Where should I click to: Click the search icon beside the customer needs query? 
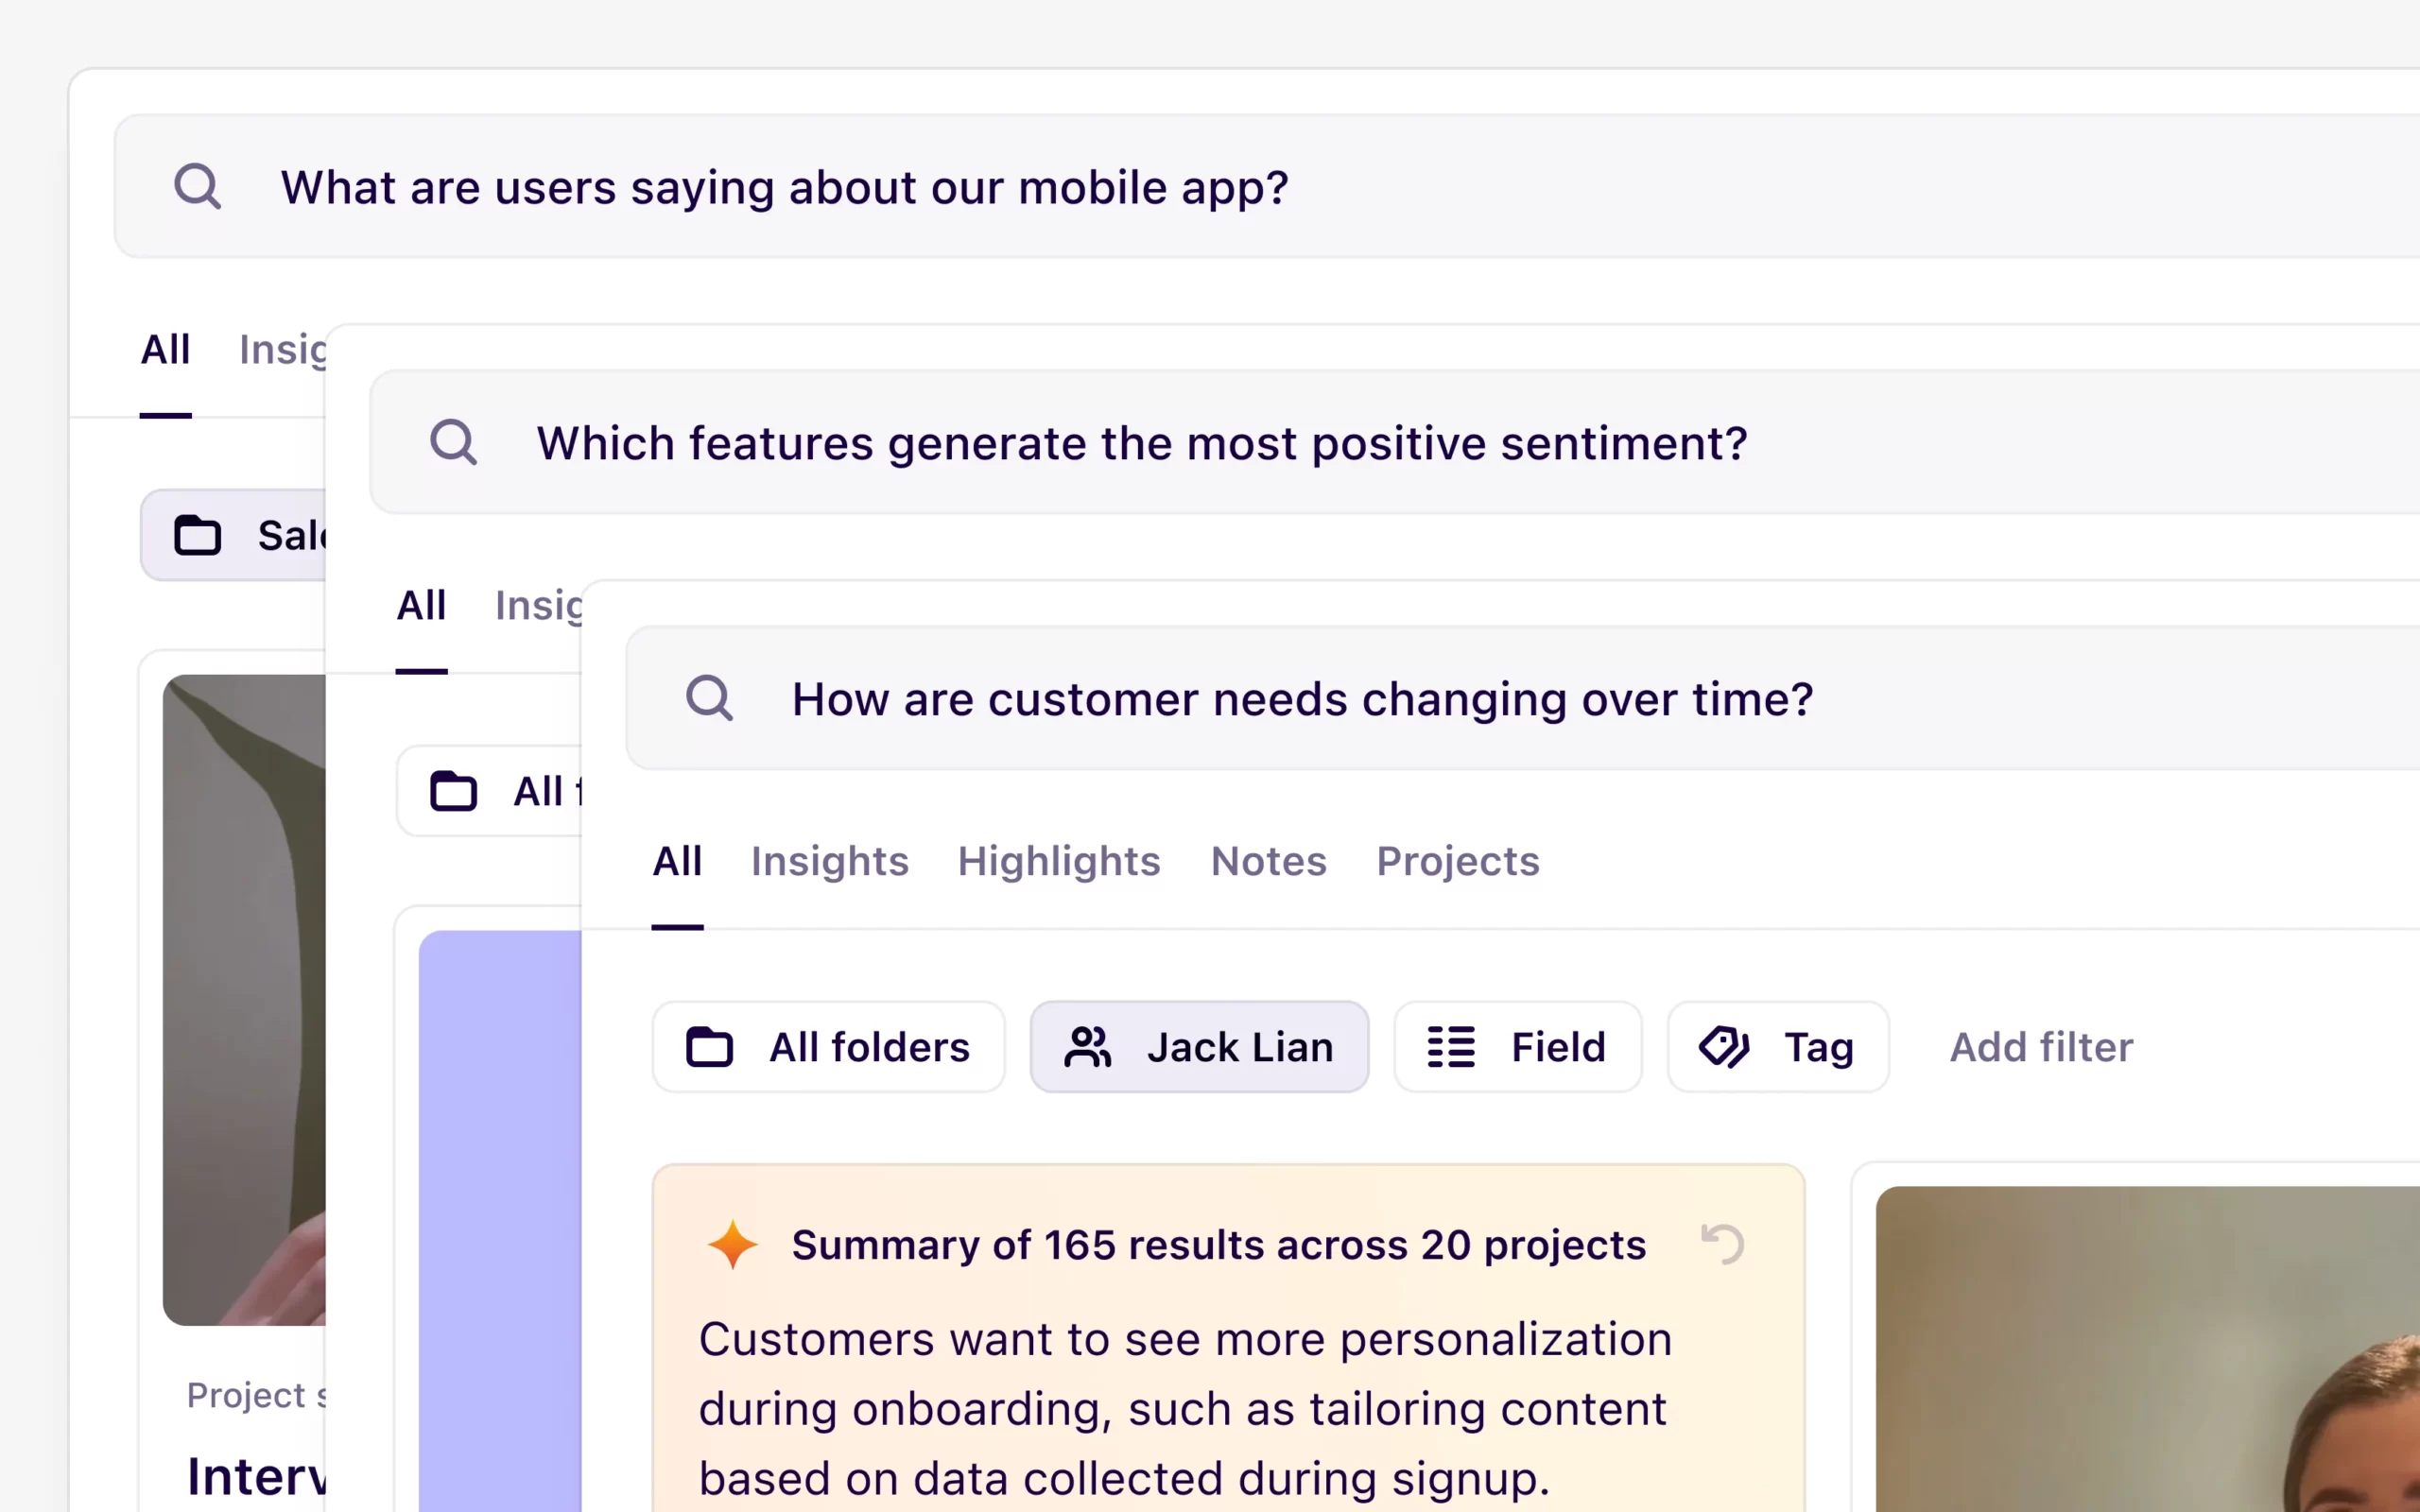click(x=709, y=698)
